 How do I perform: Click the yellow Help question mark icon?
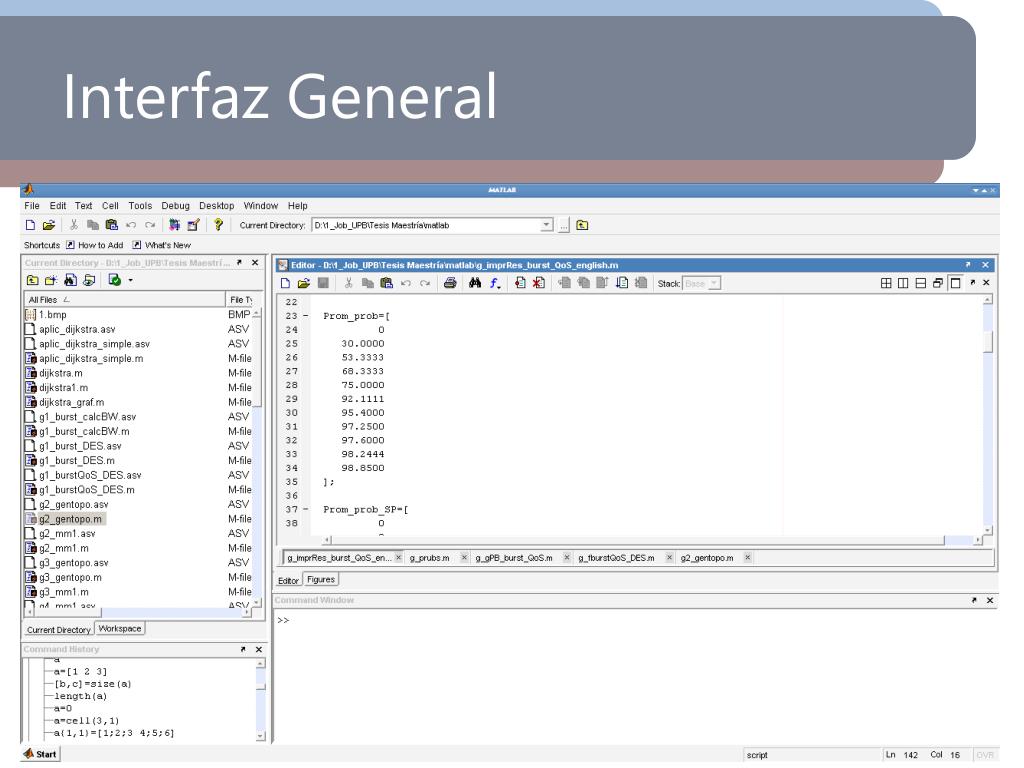click(x=218, y=225)
